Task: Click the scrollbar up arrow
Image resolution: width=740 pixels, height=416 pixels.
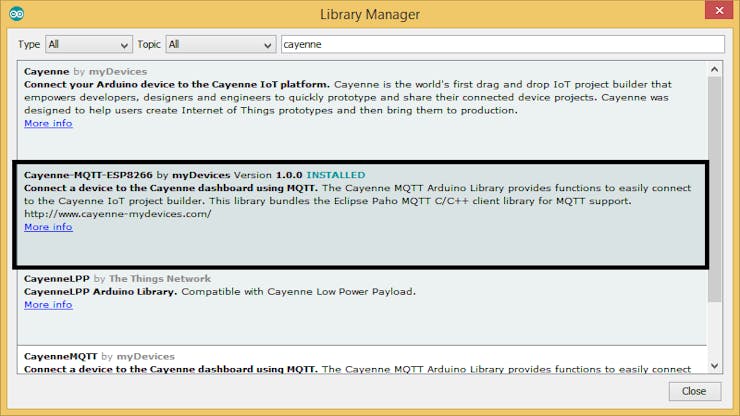Action: click(715, 69)
